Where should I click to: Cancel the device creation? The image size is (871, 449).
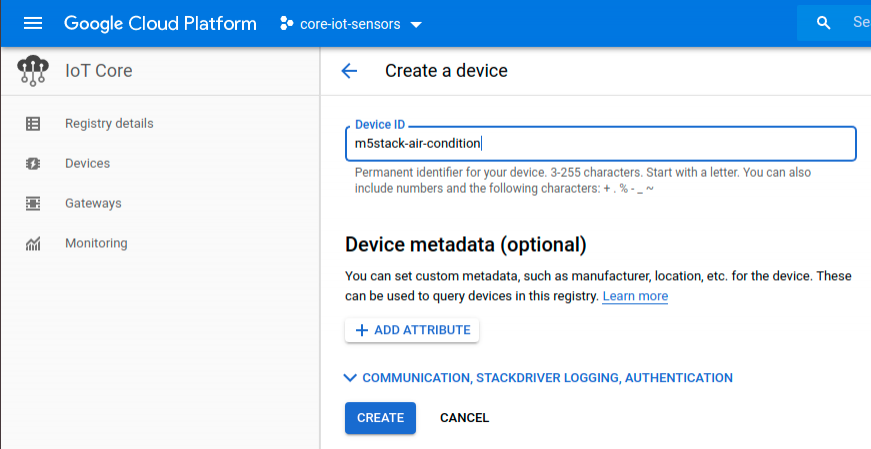(x=464, y=418)
